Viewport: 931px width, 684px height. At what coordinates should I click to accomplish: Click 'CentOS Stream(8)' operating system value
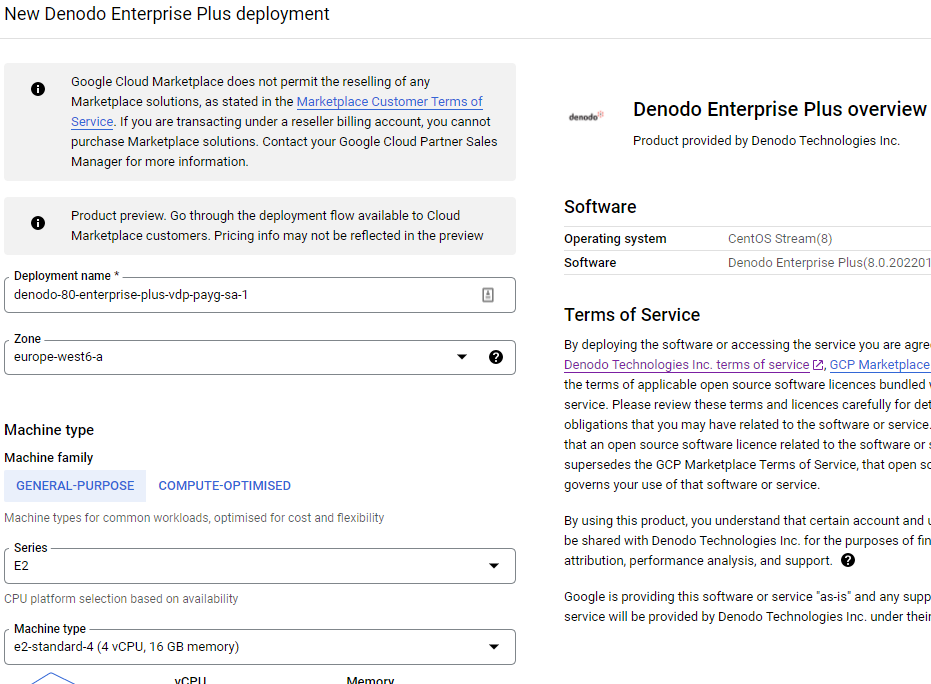[780, 239]
